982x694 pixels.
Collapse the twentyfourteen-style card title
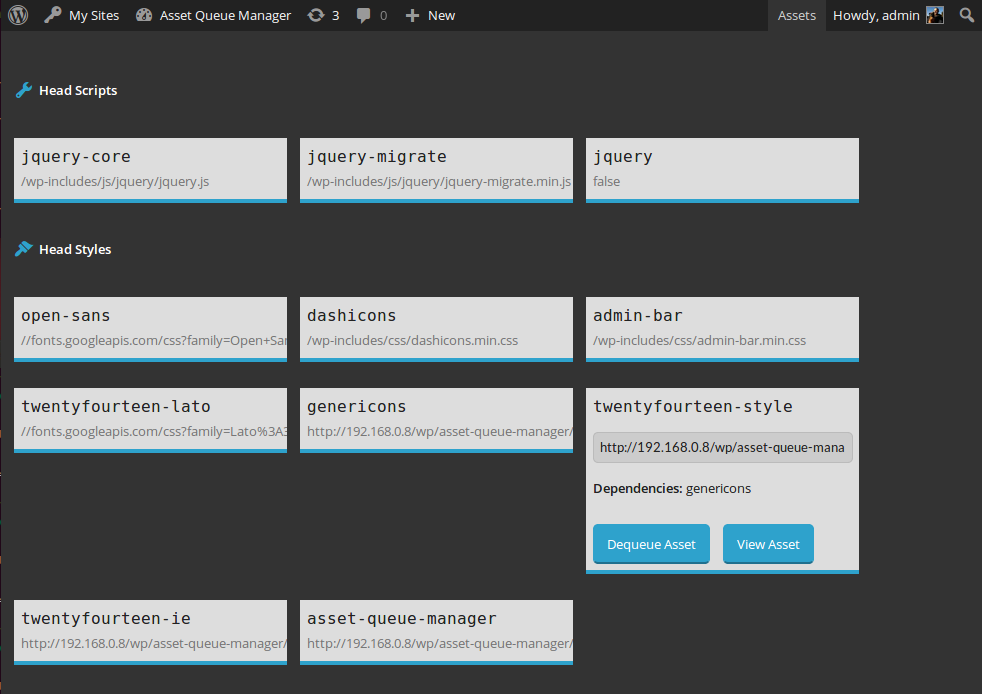tap(693, 407)
